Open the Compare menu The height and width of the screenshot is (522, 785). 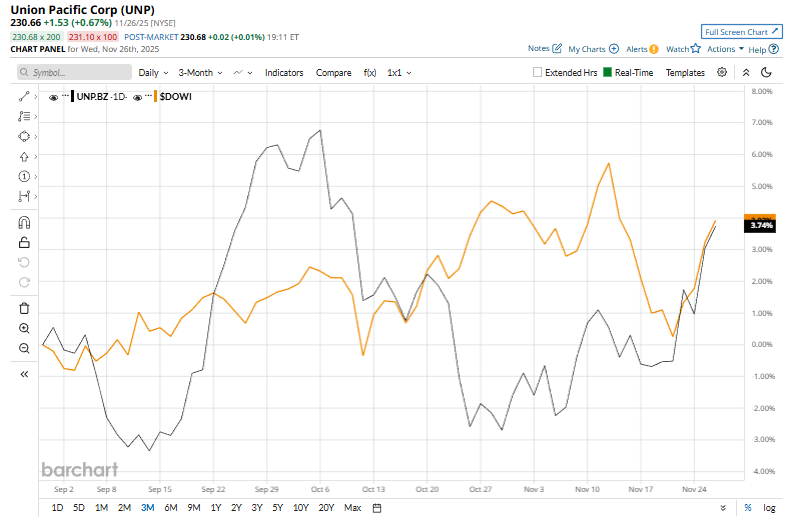pyautogui.click(x=333, y=73)
